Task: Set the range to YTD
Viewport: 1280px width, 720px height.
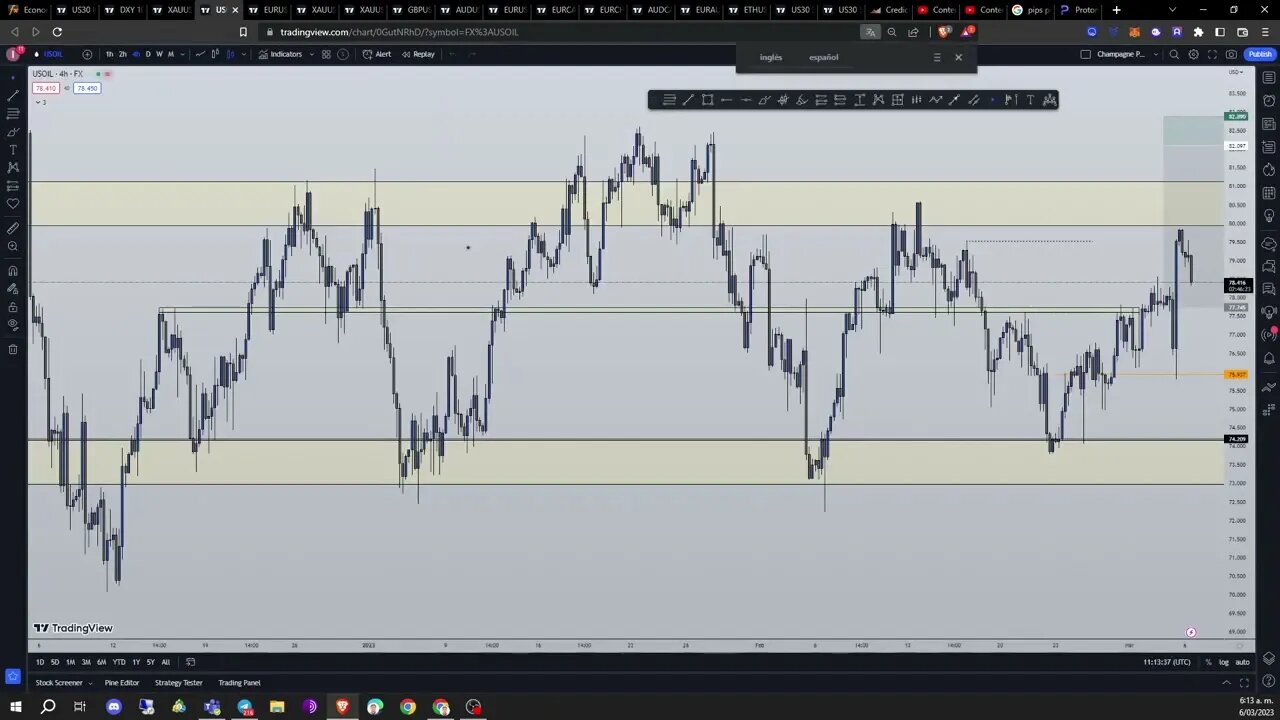Action: [119, 662]
